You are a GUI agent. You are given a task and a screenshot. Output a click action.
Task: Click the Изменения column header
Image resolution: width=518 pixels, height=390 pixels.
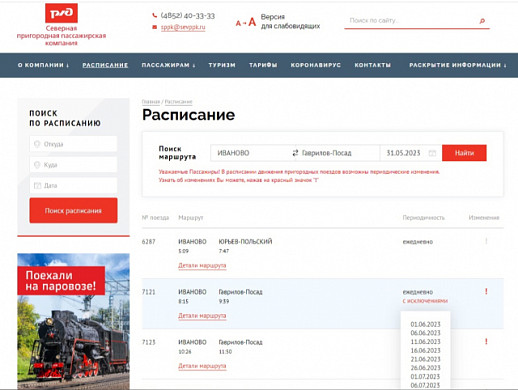click(x=484, y=218)
